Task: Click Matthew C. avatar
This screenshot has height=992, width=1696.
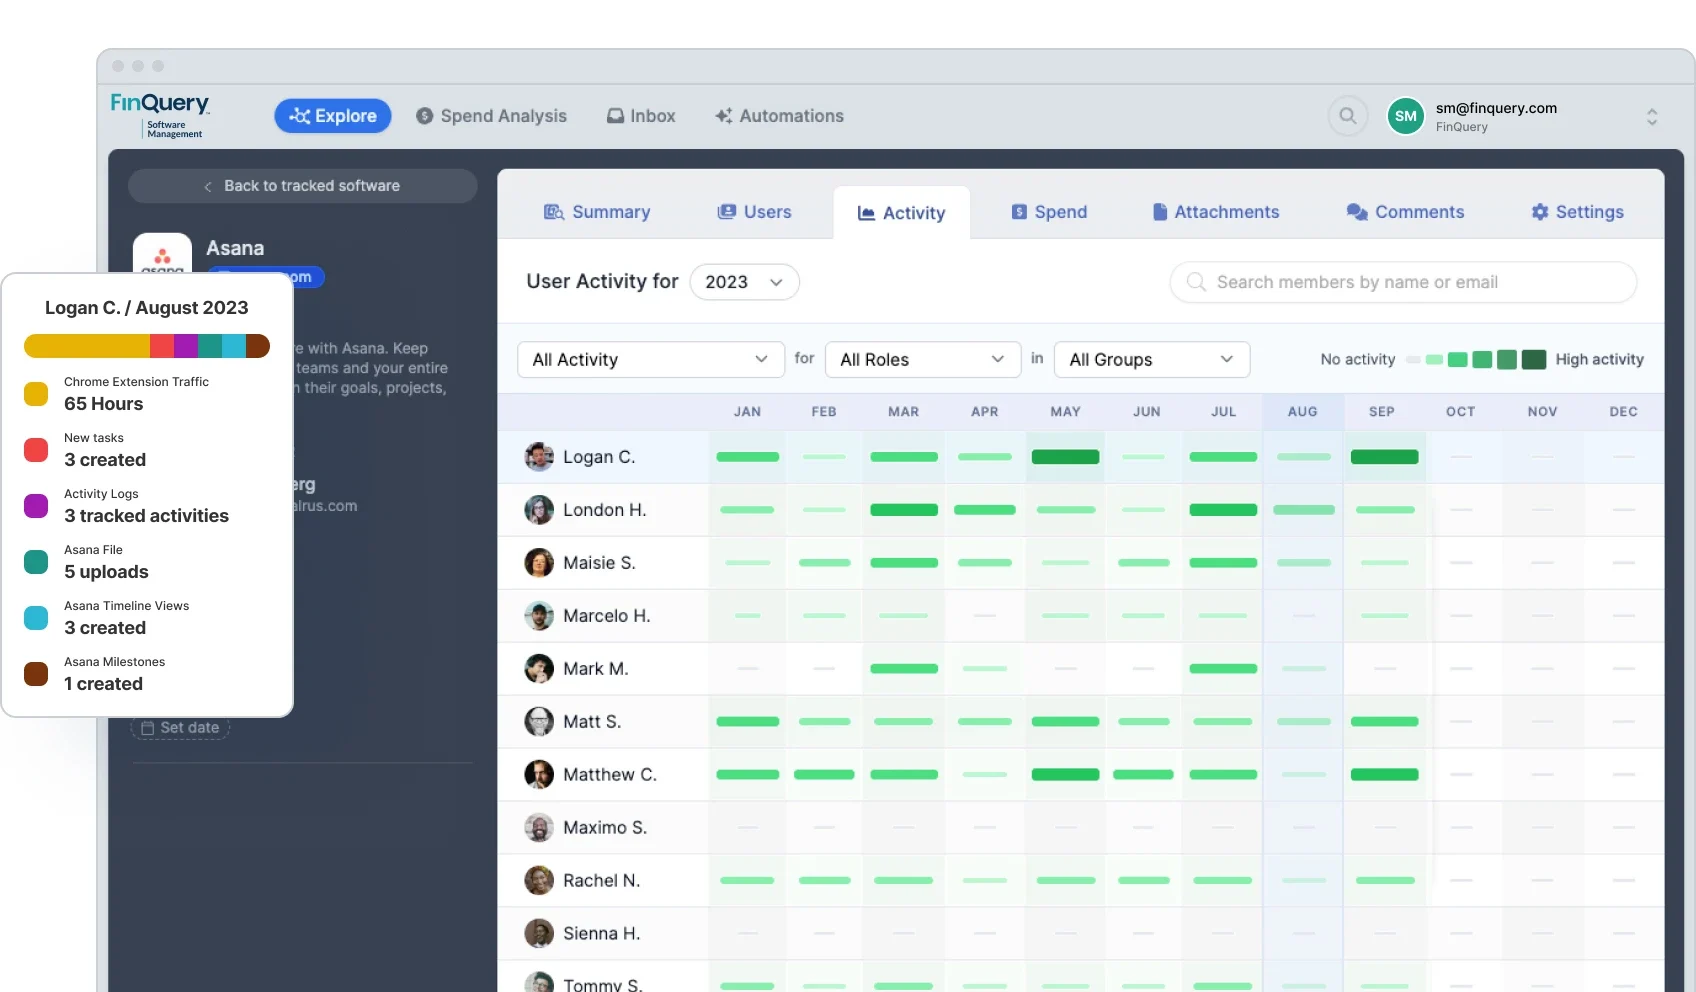Action: (x=539, y=775)
